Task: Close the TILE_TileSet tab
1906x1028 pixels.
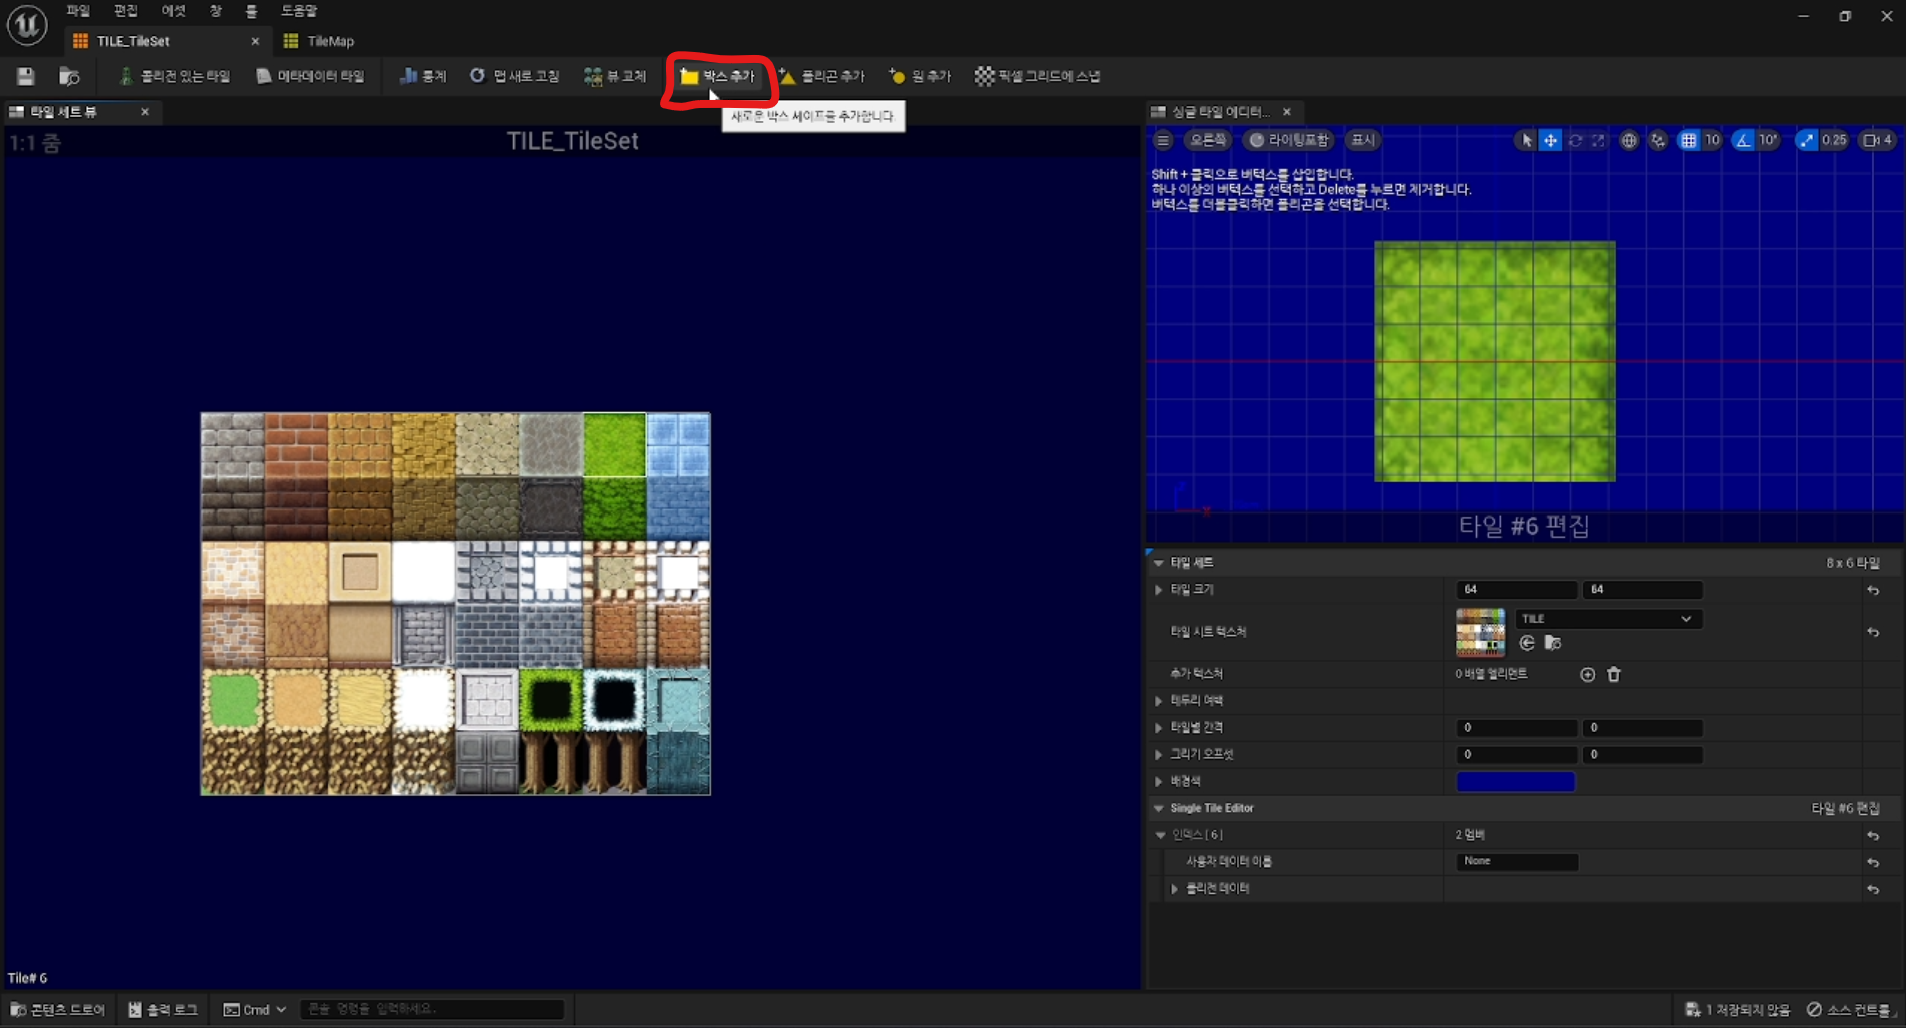Action: coord(255,41)
